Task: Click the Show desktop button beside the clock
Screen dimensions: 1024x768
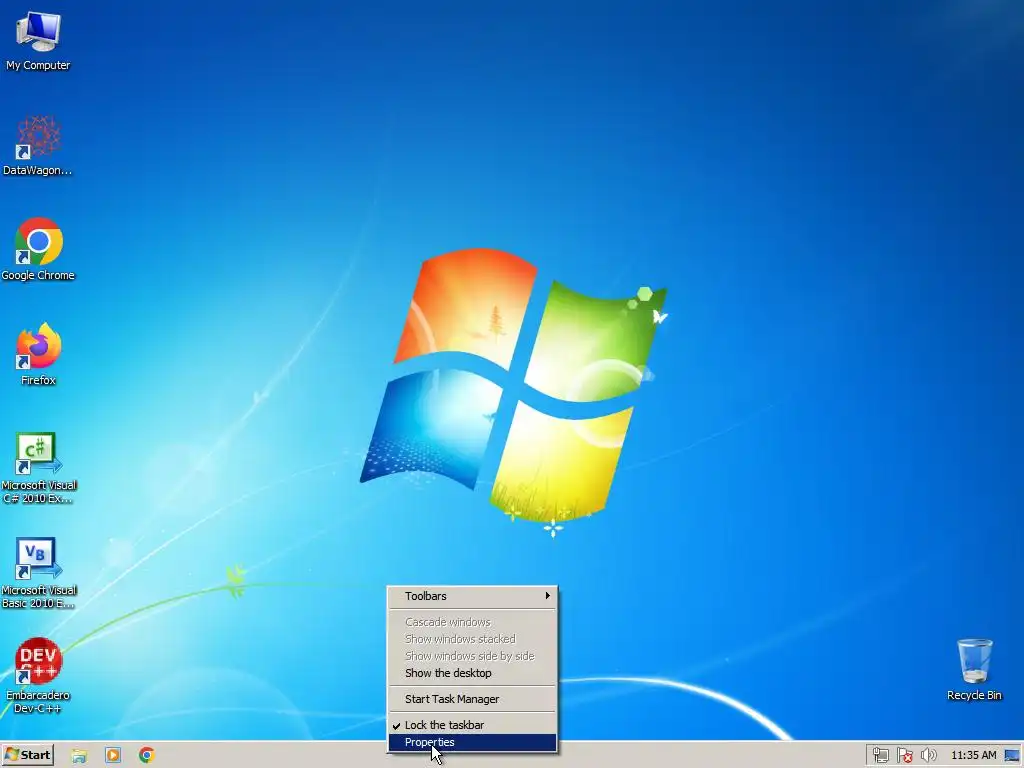Action: (x=1013, y=756)
